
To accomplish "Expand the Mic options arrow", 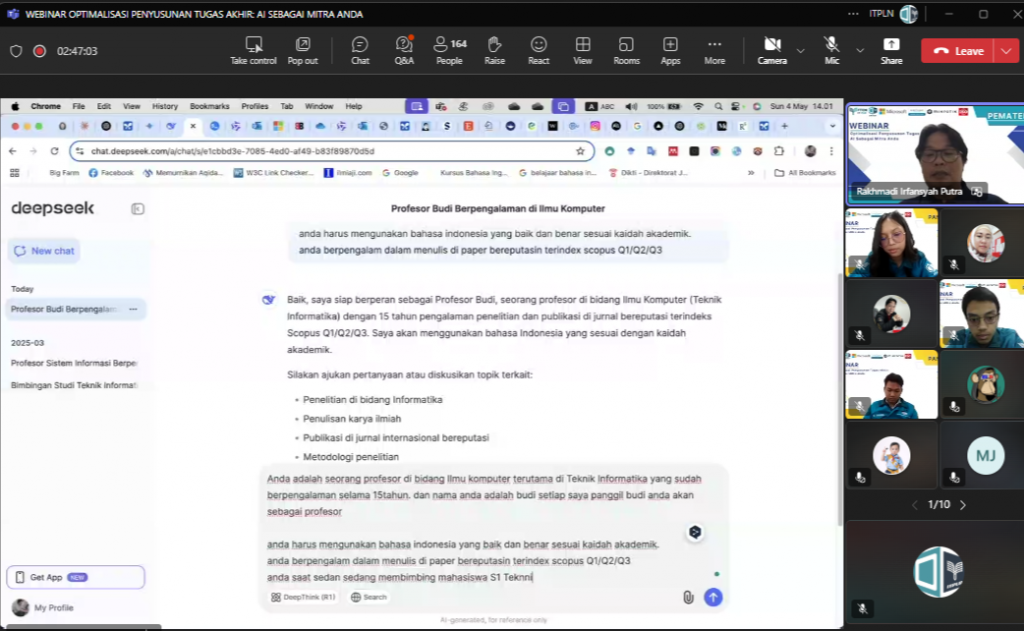I will (860, 50).
